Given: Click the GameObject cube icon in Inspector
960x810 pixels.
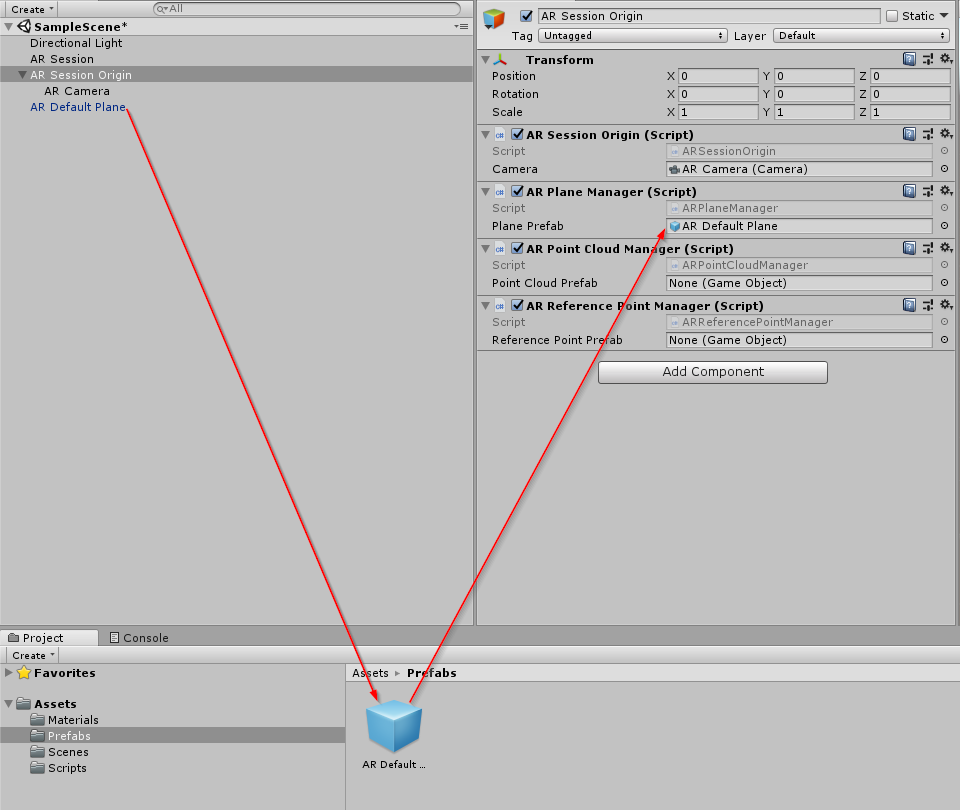Looking at the screenshot, I should [494, 18].
